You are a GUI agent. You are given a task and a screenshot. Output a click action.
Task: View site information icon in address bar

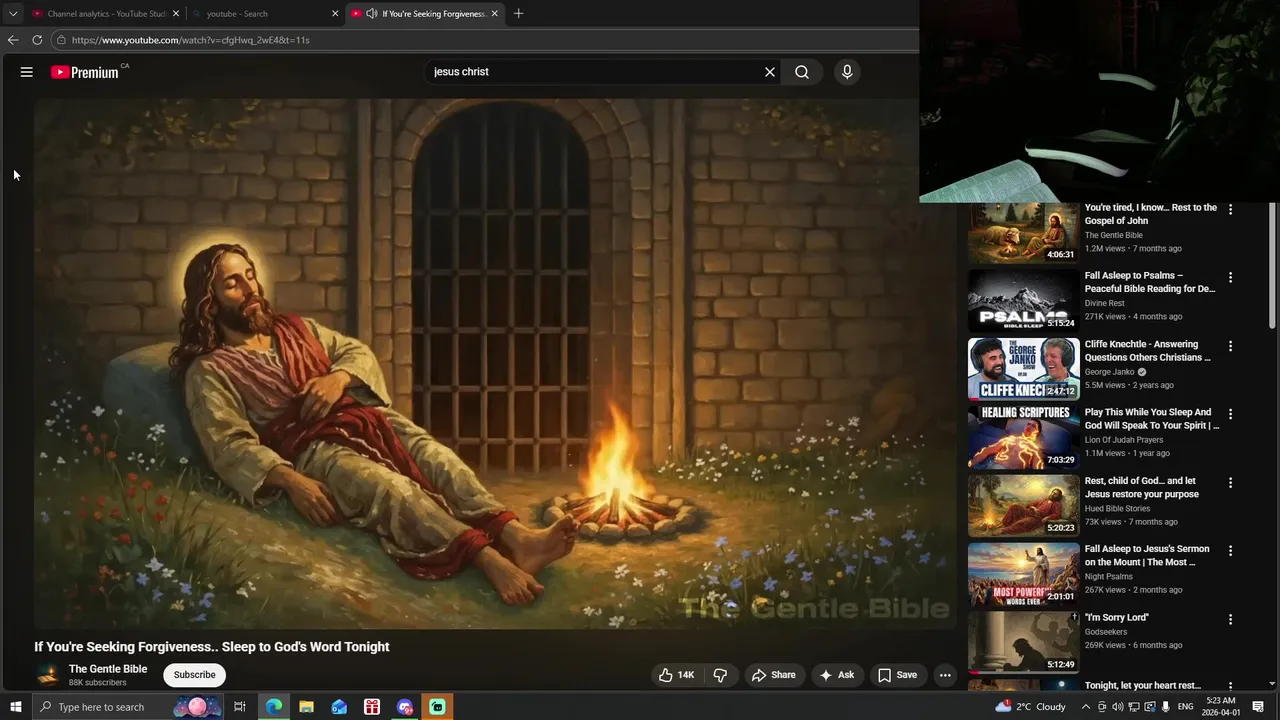click(61, 40)
